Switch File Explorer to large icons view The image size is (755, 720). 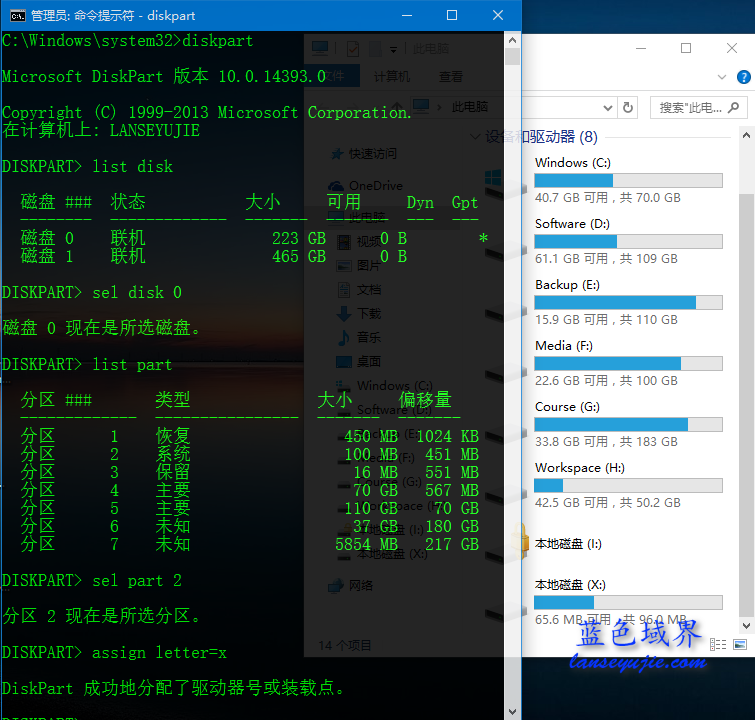(740, 644)
